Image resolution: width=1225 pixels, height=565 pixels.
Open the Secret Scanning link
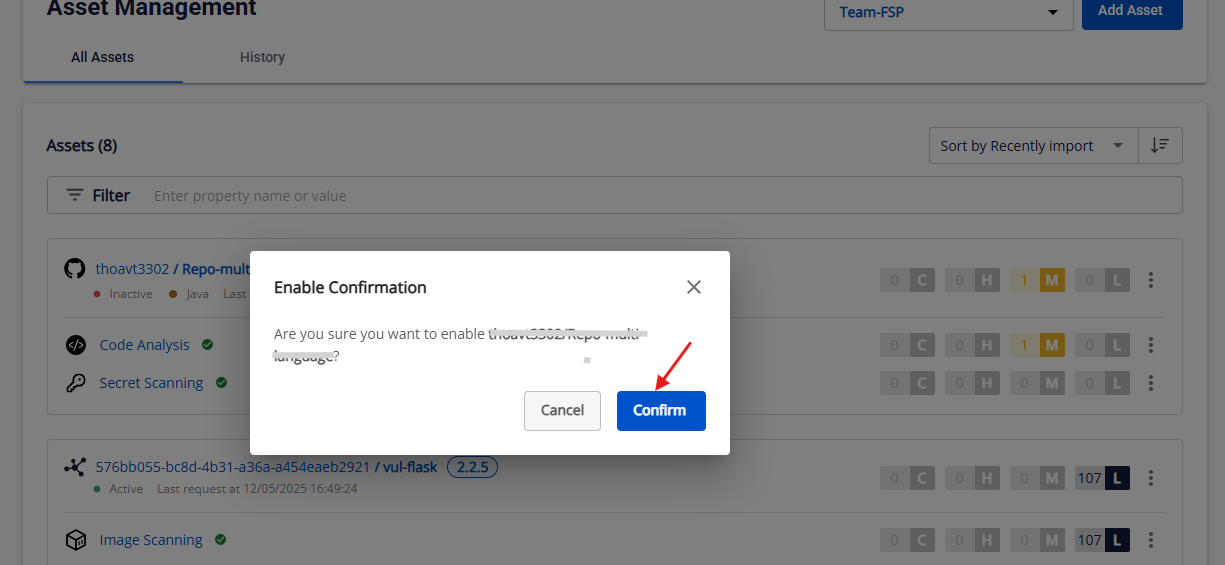pyautogui.click(x=151, y=383)
